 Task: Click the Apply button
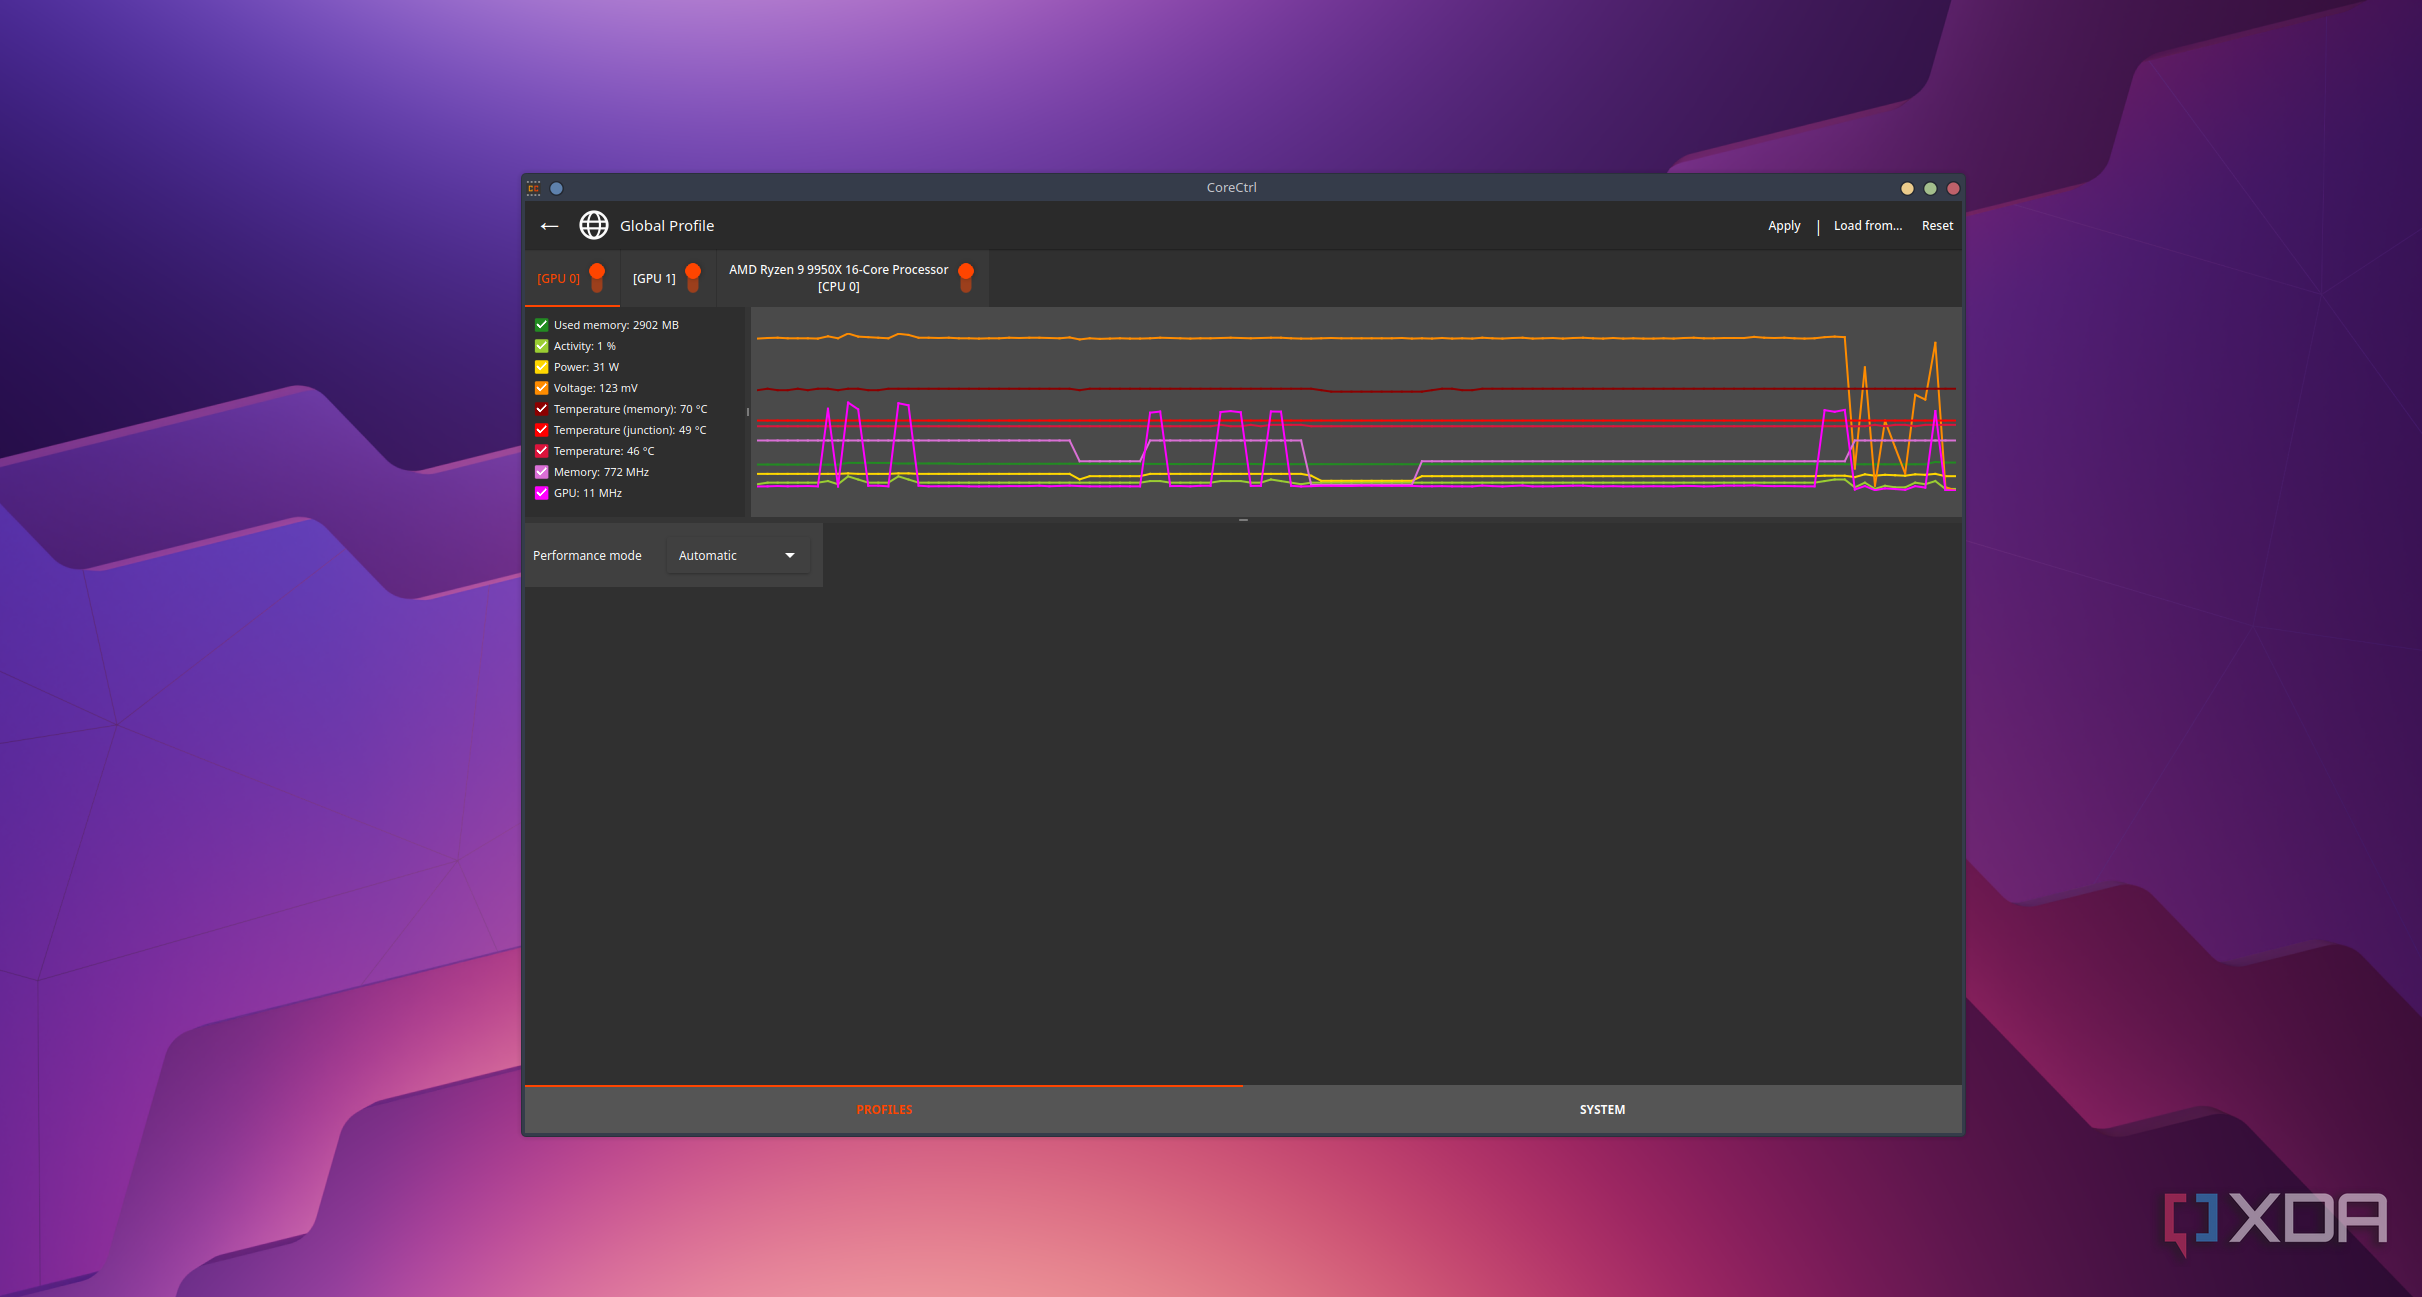tap(1784, 226)
